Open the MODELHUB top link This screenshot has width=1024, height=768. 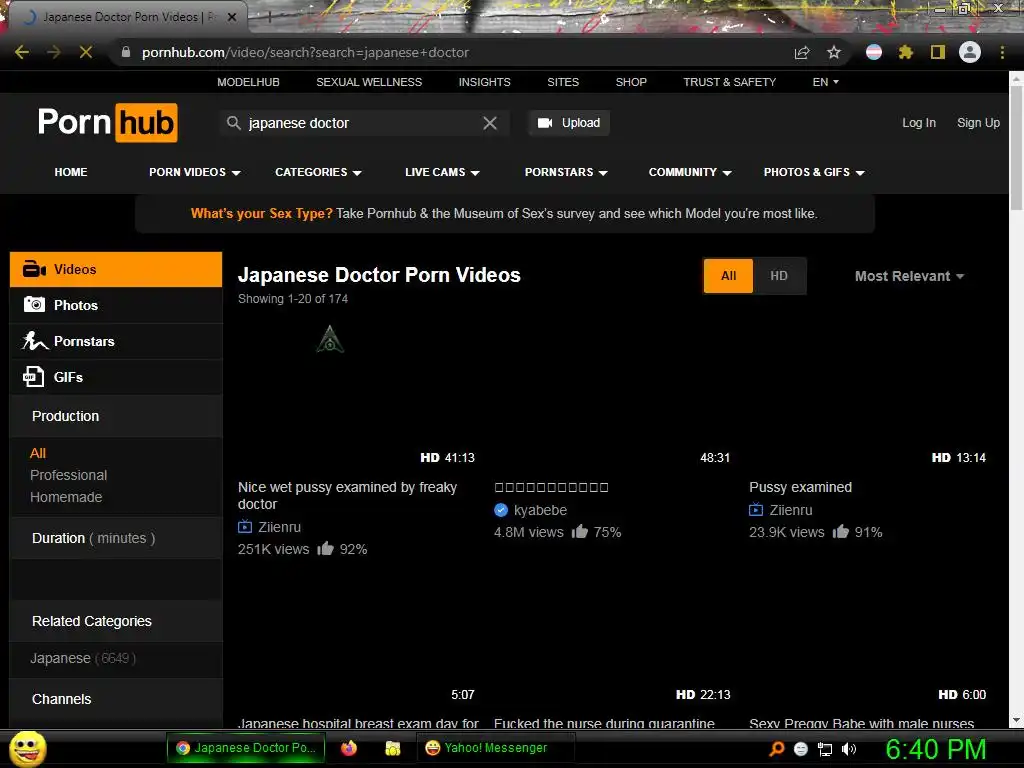coord(248,82)
